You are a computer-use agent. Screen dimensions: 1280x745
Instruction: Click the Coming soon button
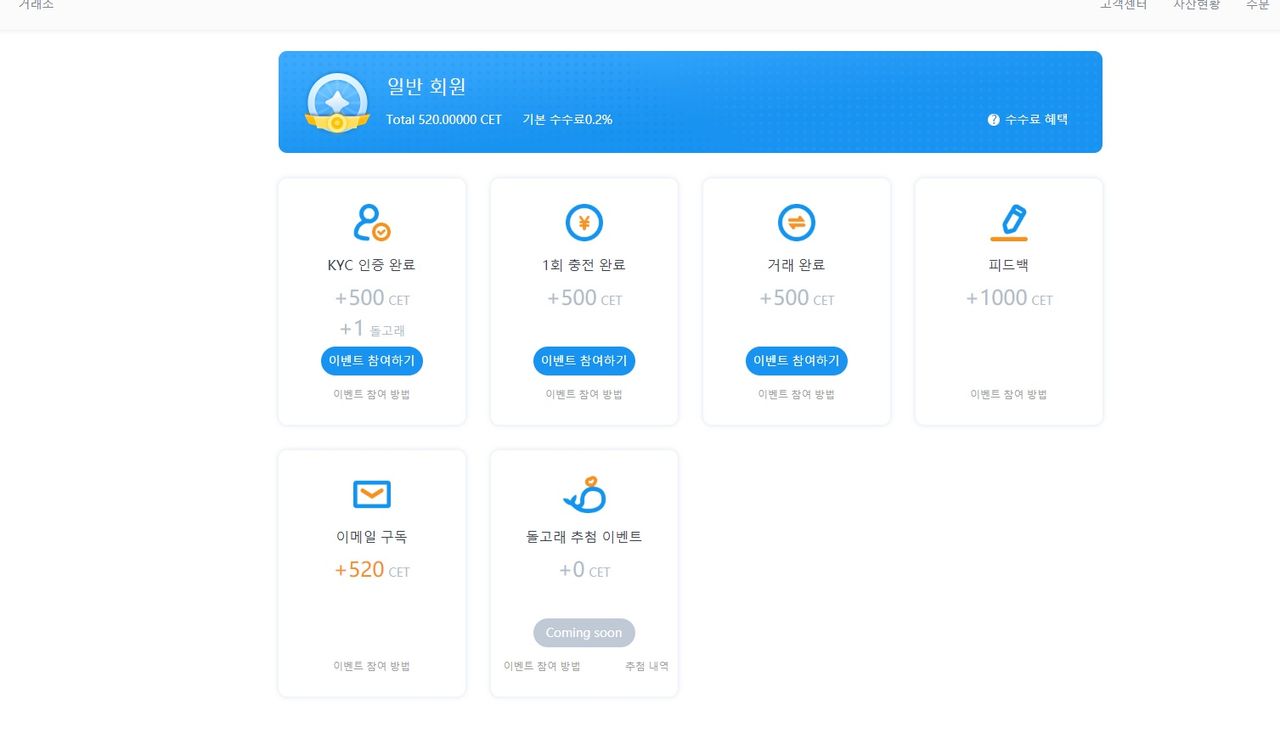[x=584, y=633]
